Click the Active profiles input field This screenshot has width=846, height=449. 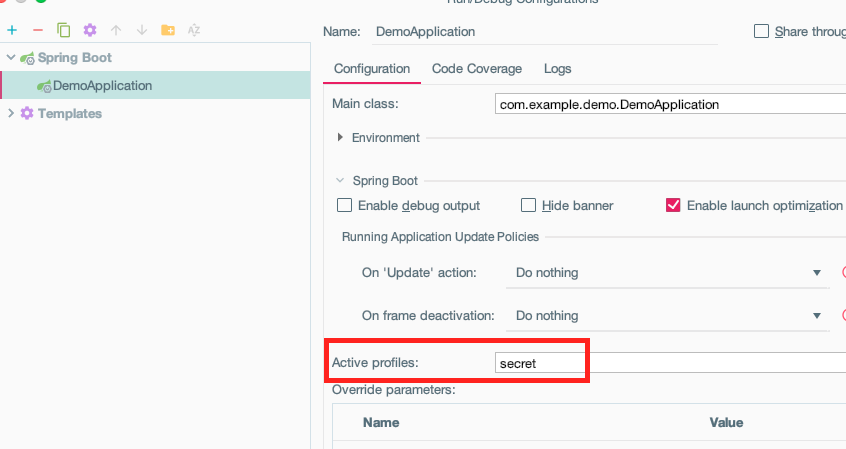tap(670, 363)
